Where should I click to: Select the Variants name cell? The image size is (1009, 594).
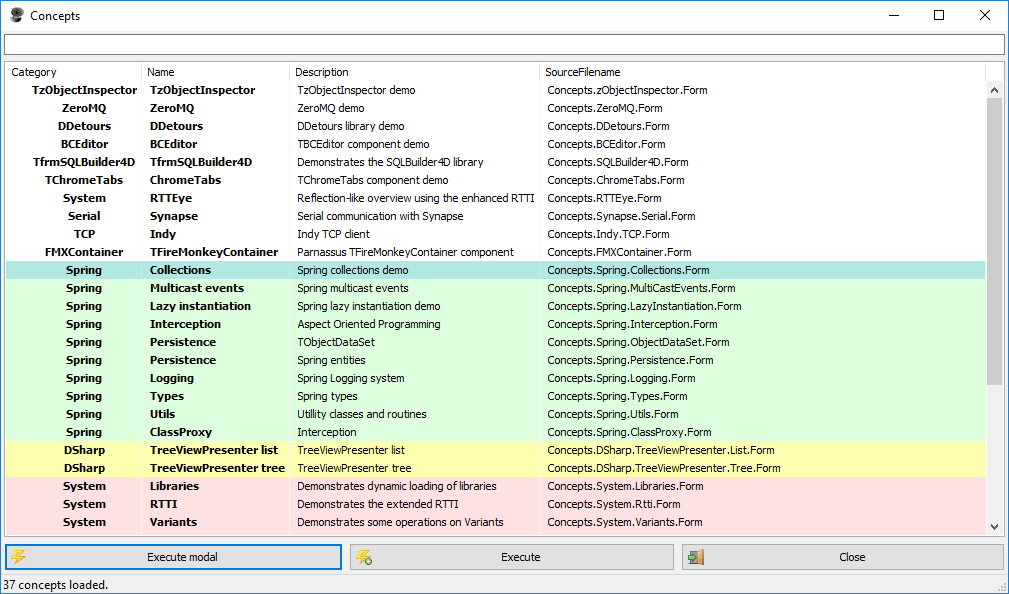coord(173,523)
